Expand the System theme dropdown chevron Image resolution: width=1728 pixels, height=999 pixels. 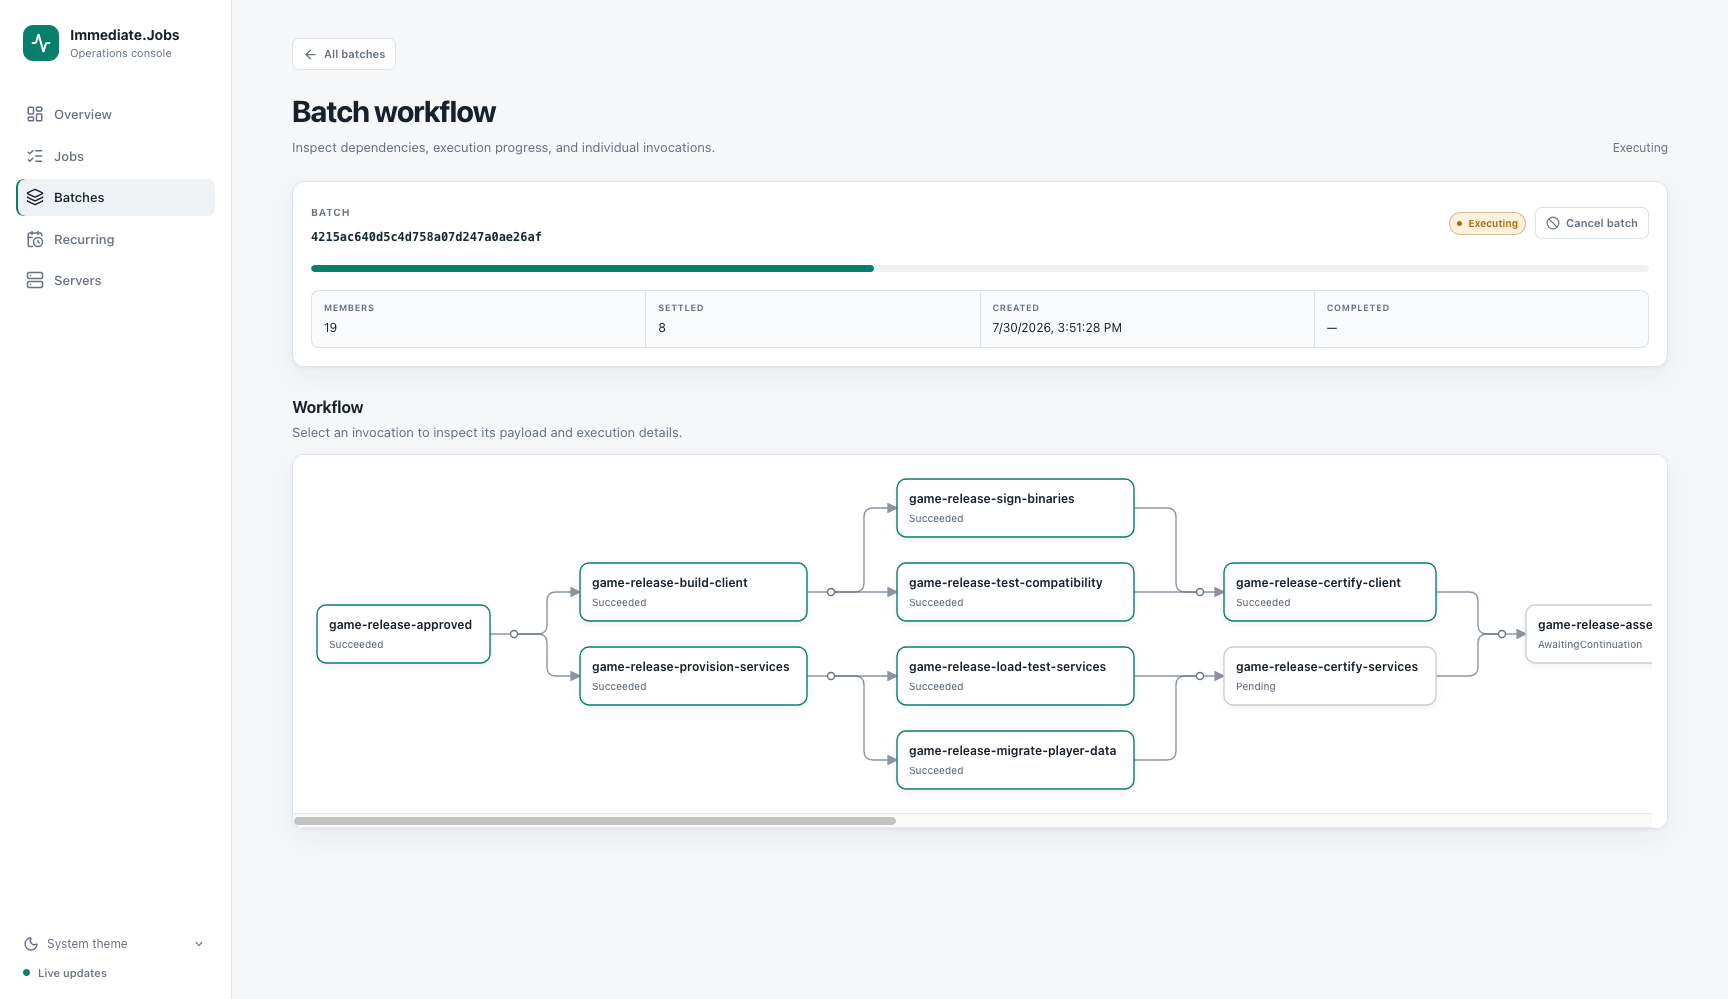(199, 944)
